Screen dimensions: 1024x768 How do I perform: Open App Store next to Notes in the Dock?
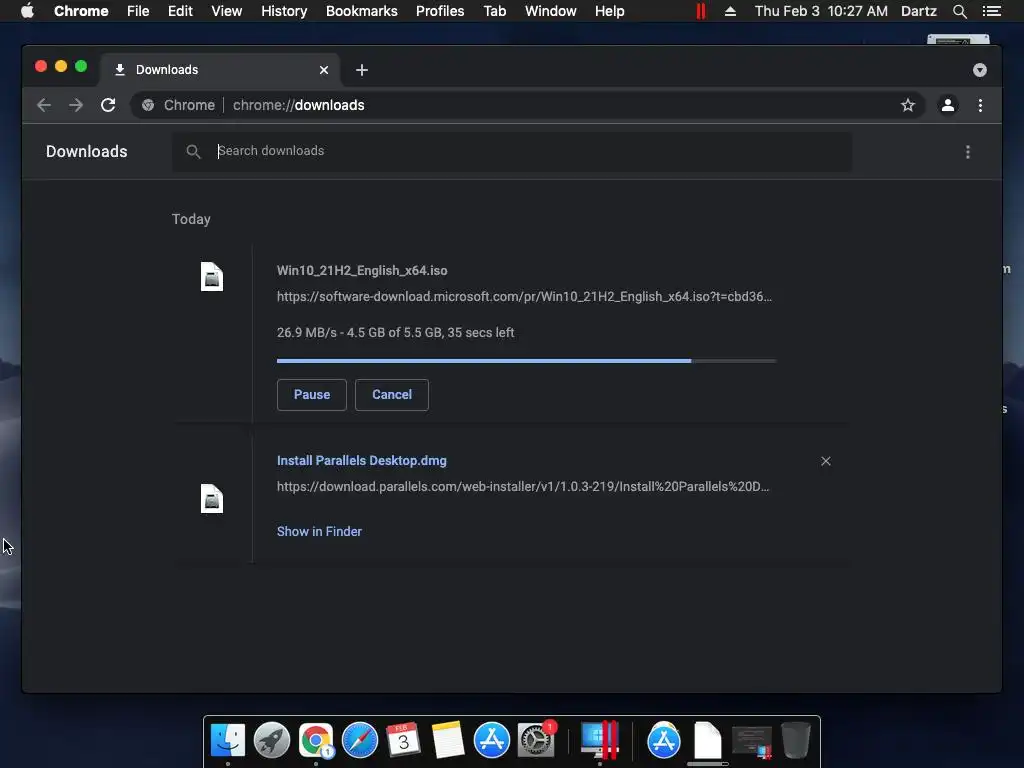(x=492, y=741)
